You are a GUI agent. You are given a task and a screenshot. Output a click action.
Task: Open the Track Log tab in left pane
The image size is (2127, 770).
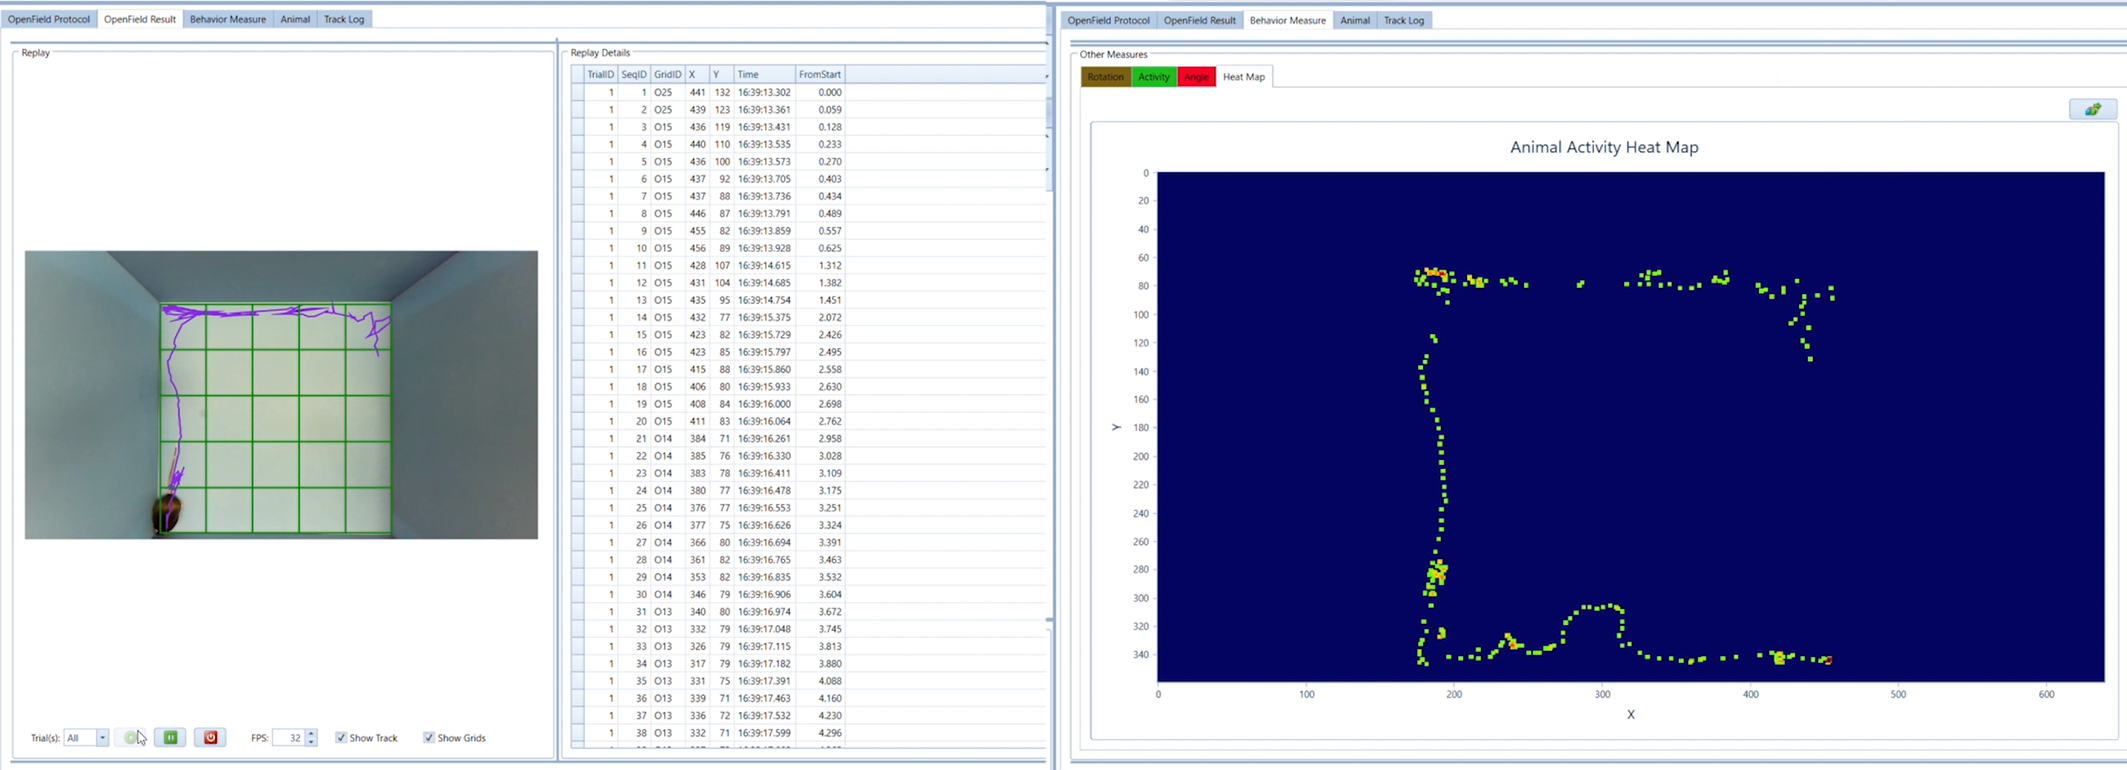coord(344,19)
